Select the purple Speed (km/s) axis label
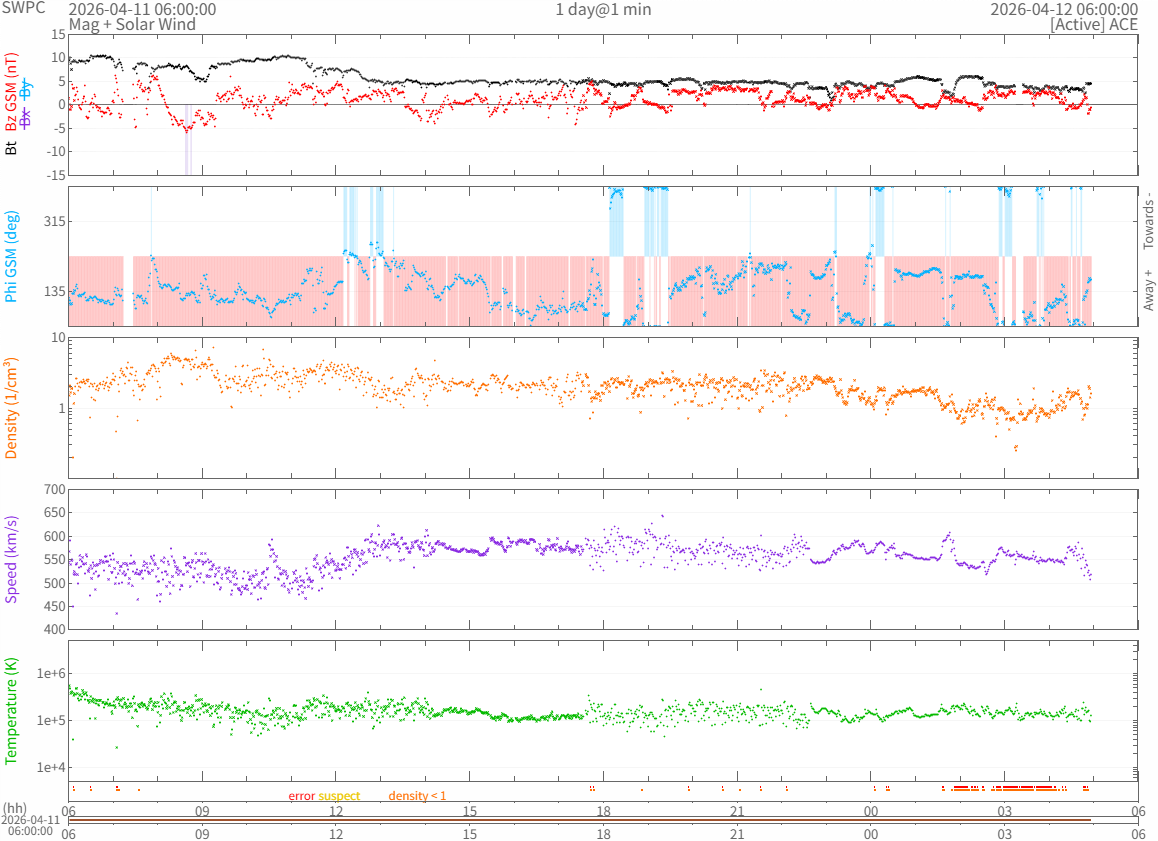 click(12, 559)
